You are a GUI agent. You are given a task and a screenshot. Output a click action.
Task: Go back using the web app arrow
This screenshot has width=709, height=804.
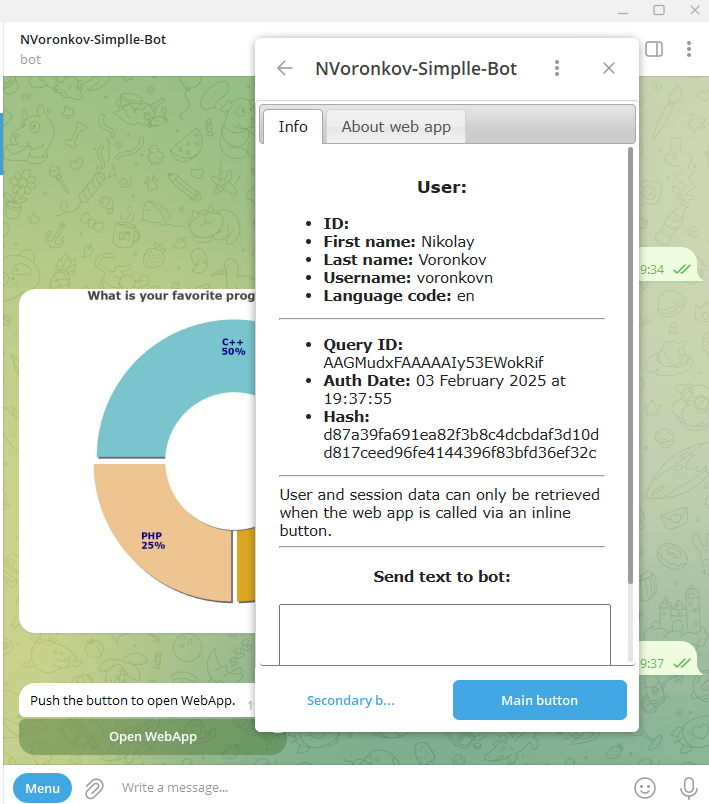click(285, 68)
